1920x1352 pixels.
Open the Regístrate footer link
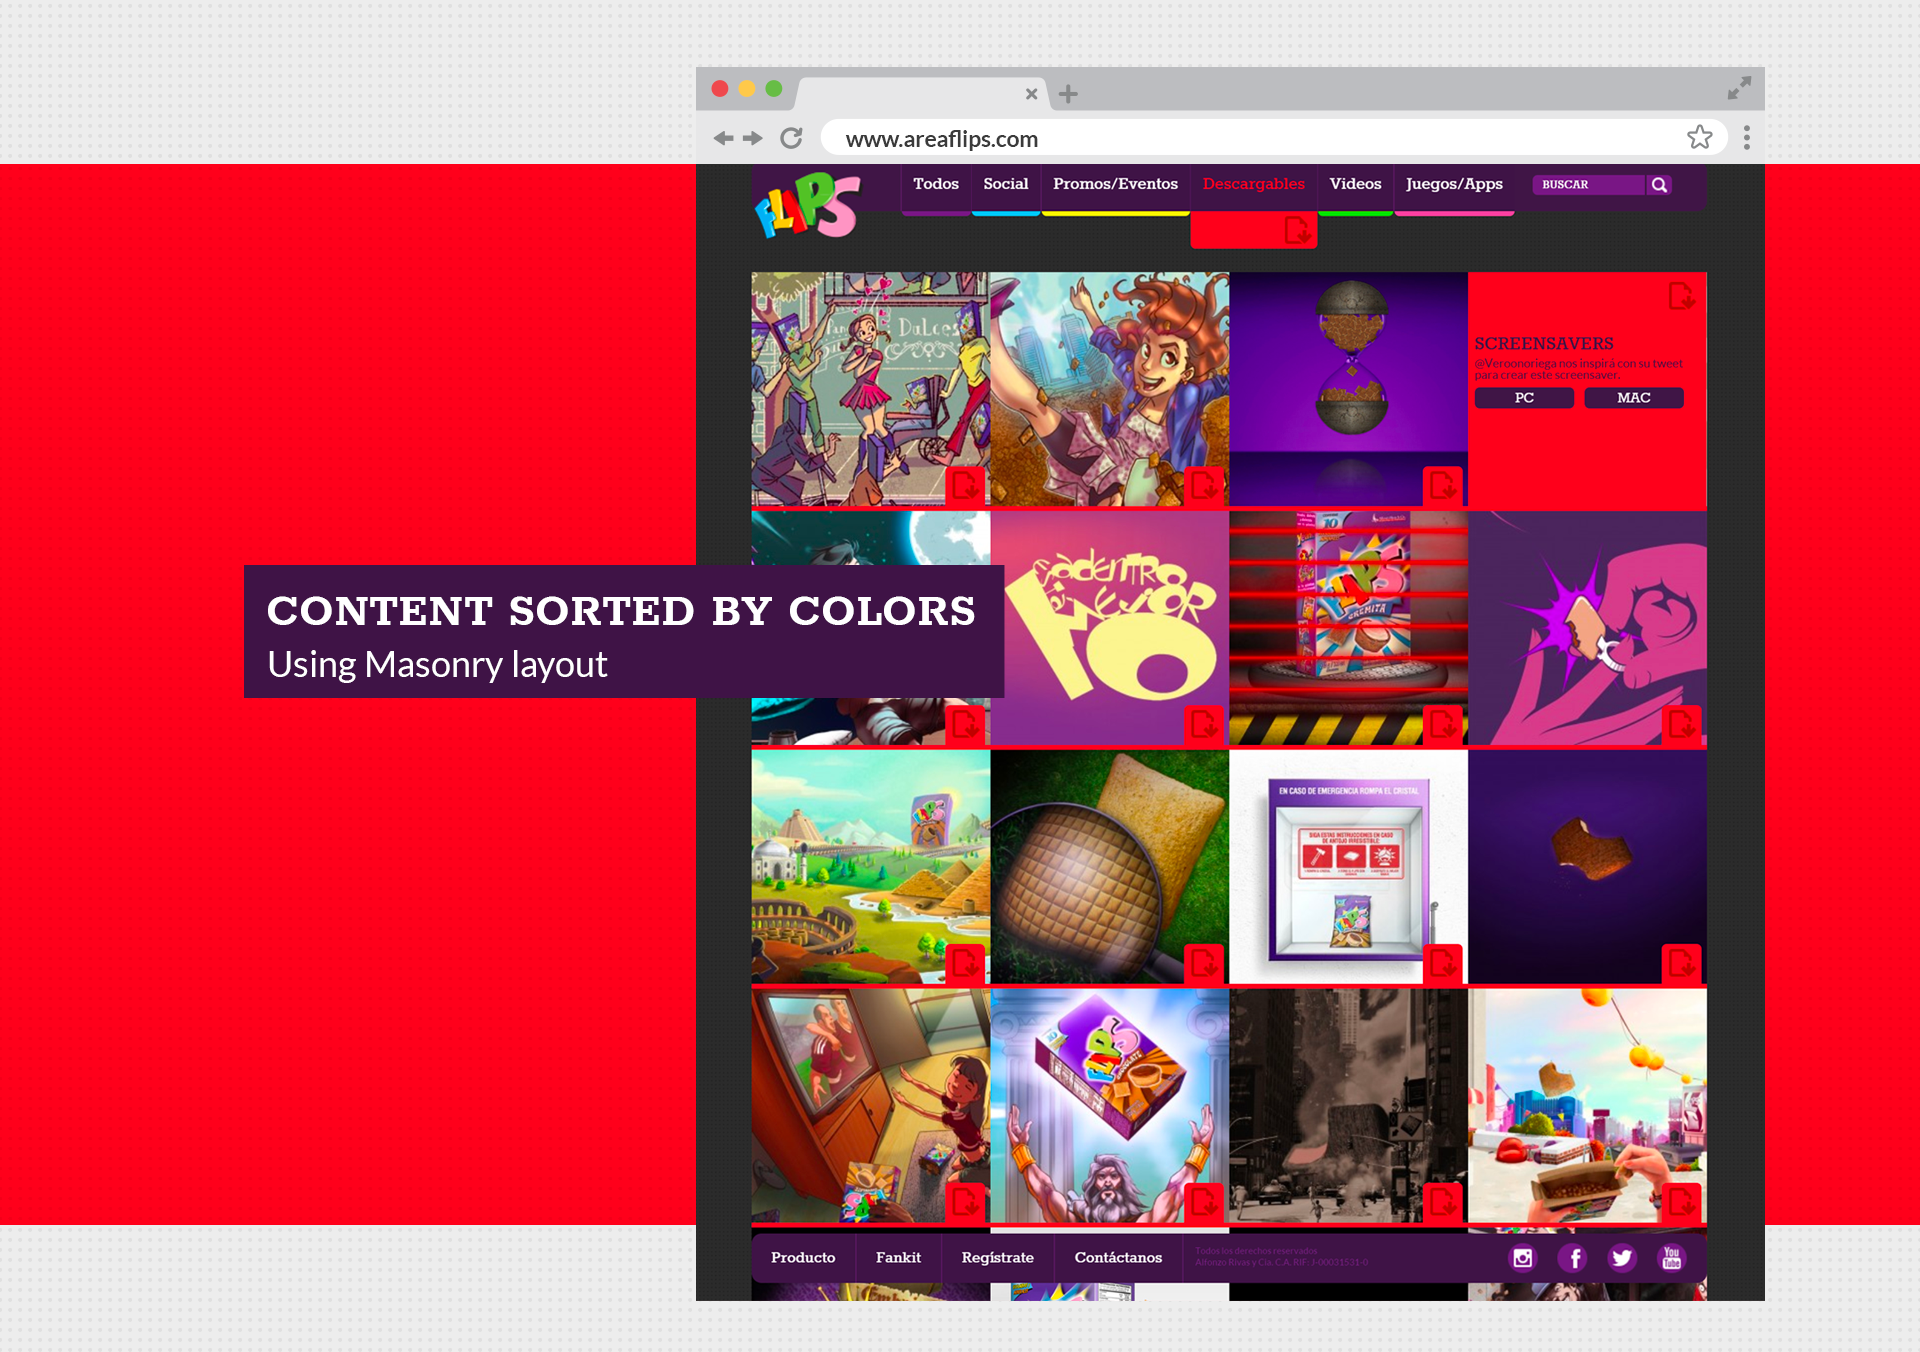997,1258
